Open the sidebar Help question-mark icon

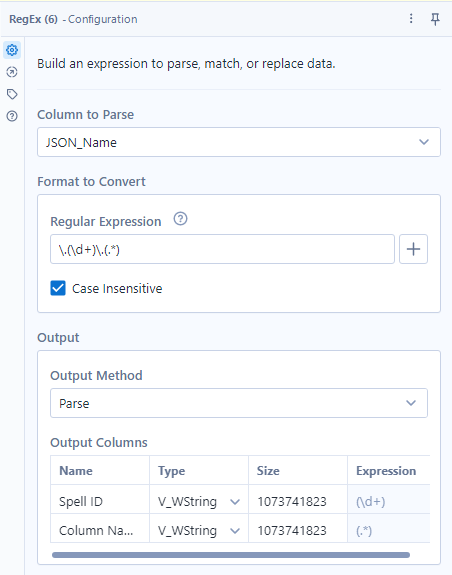tap(12, 116)
